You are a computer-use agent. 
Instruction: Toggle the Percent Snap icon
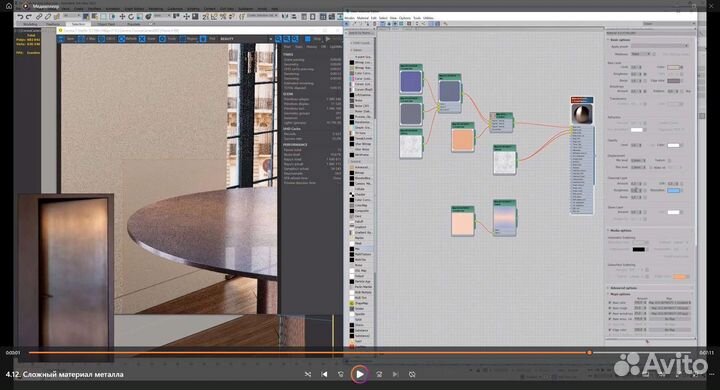(x=223, y=17)
